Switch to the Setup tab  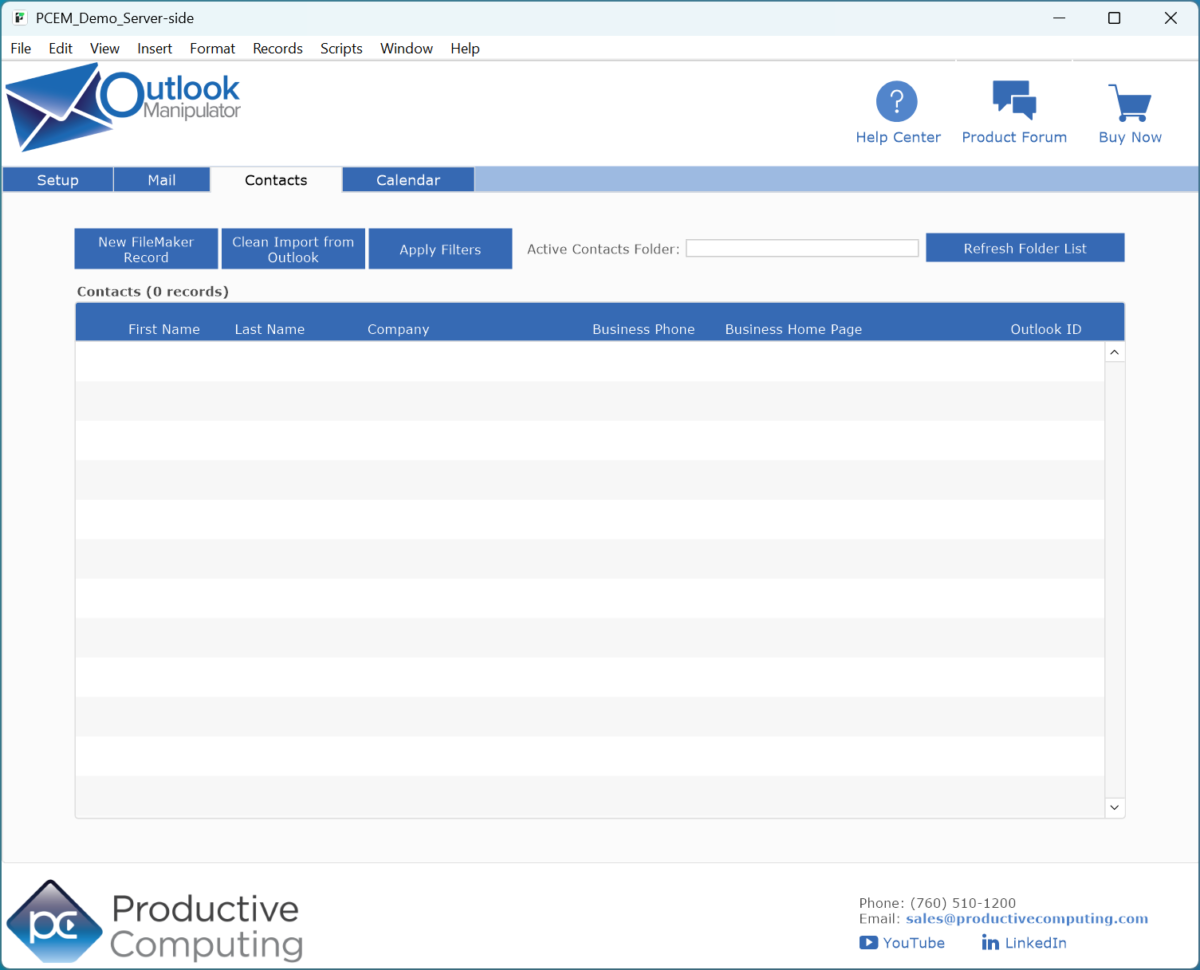click(x=58, y=180)
